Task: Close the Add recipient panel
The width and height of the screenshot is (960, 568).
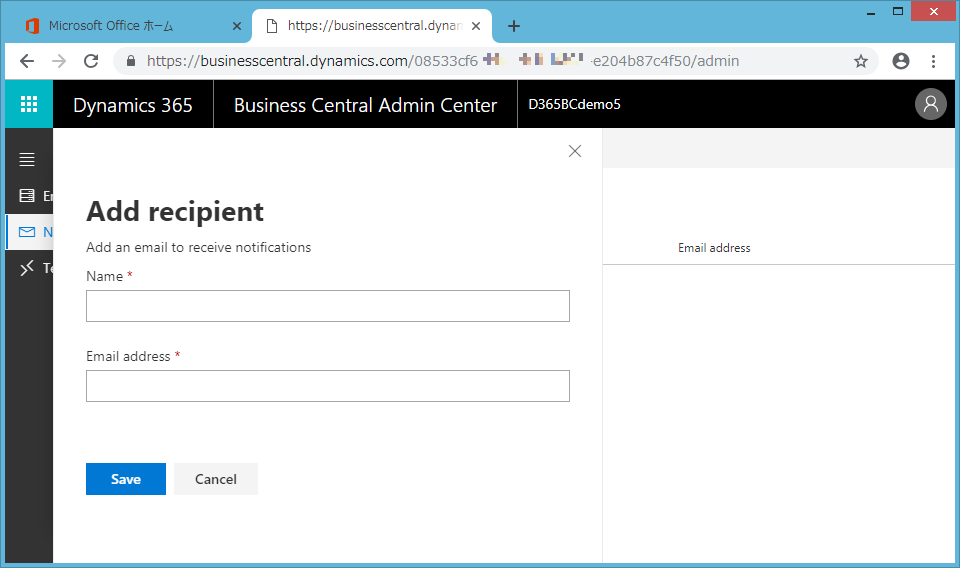Action: pyautogui.click(x=574, y=151)
